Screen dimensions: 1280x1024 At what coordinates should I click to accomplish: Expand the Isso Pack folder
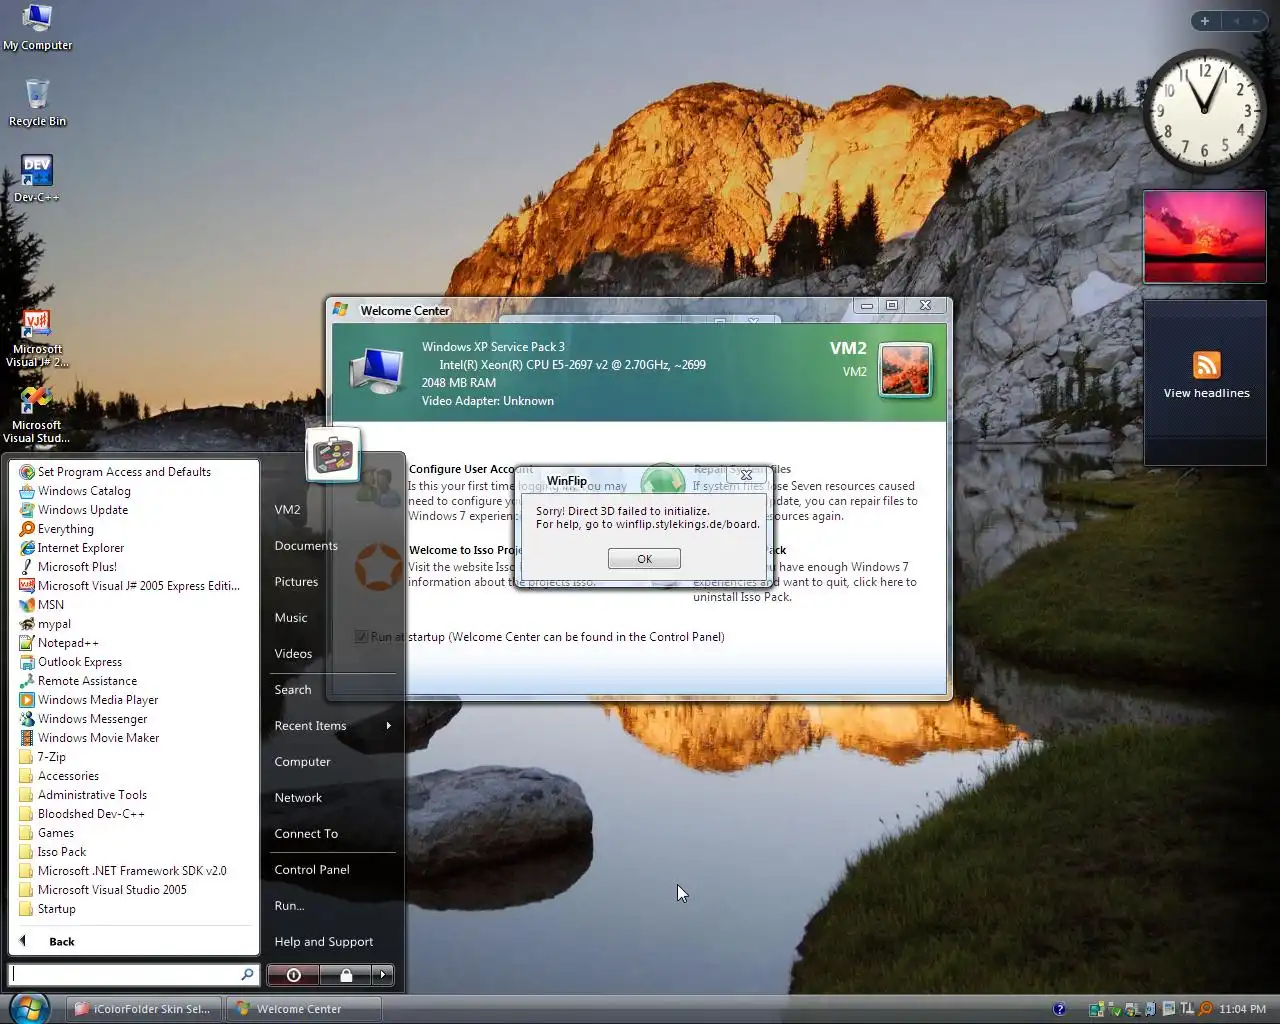click(62, 852)
